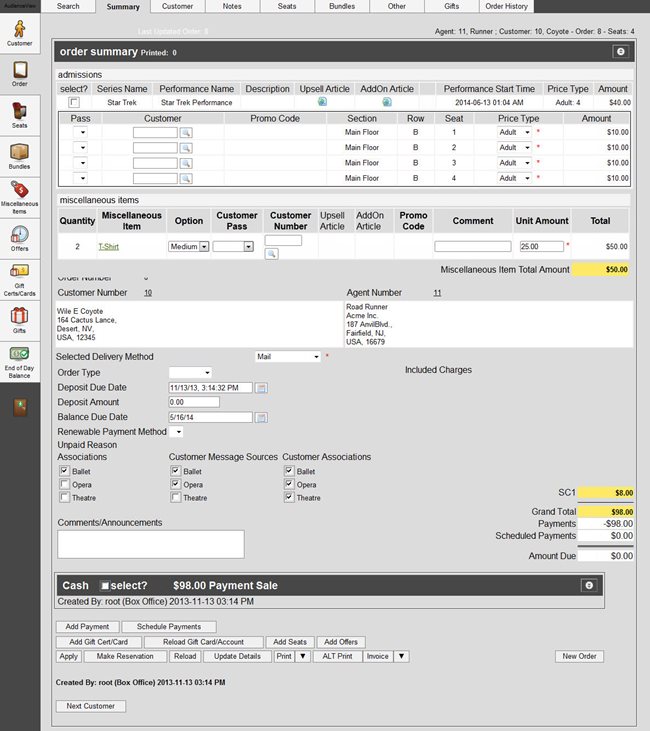The height and width of the screenshot is (731, 650).
Task: Toggle Ballet under Associations
Action: tap(65, 471)
